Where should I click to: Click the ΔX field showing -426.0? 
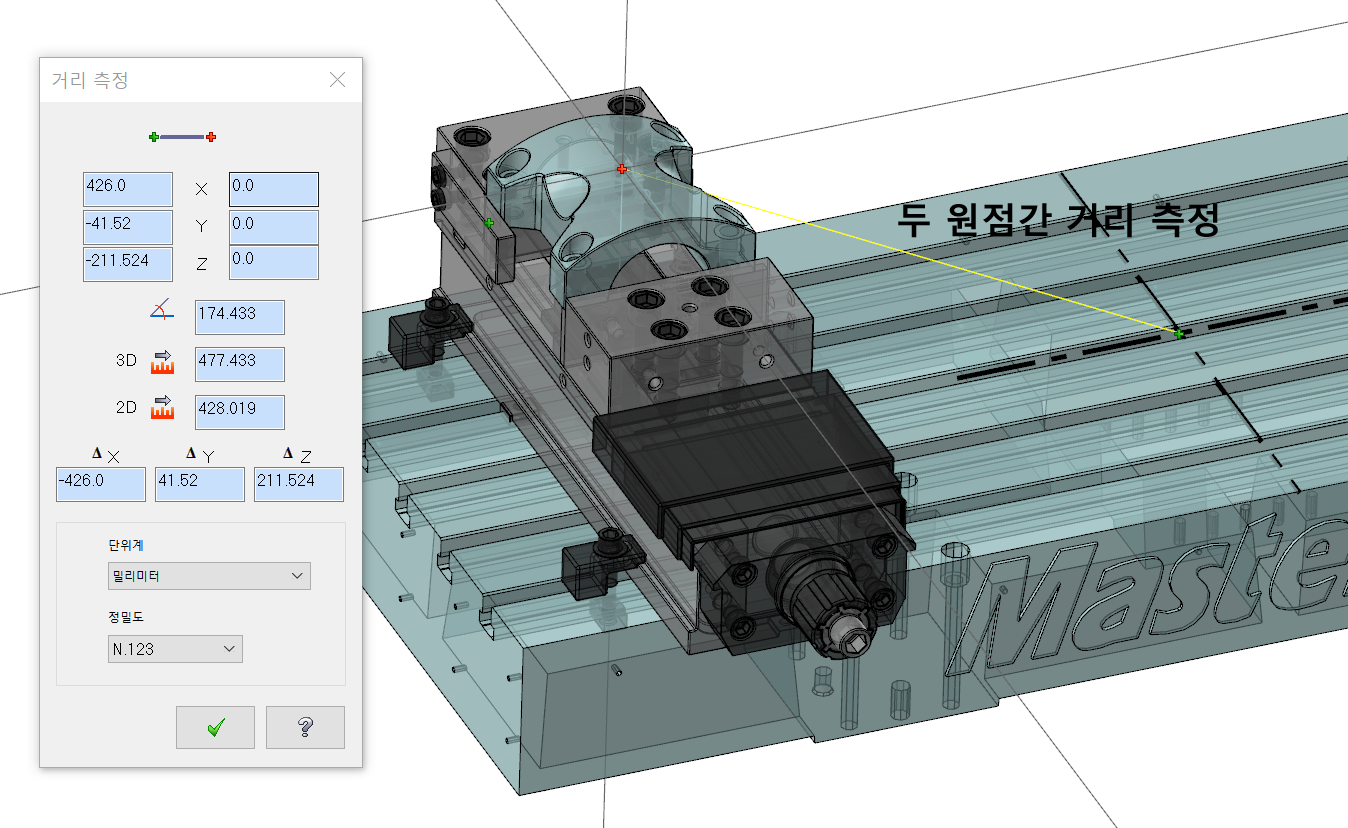(x=101, y=484)
